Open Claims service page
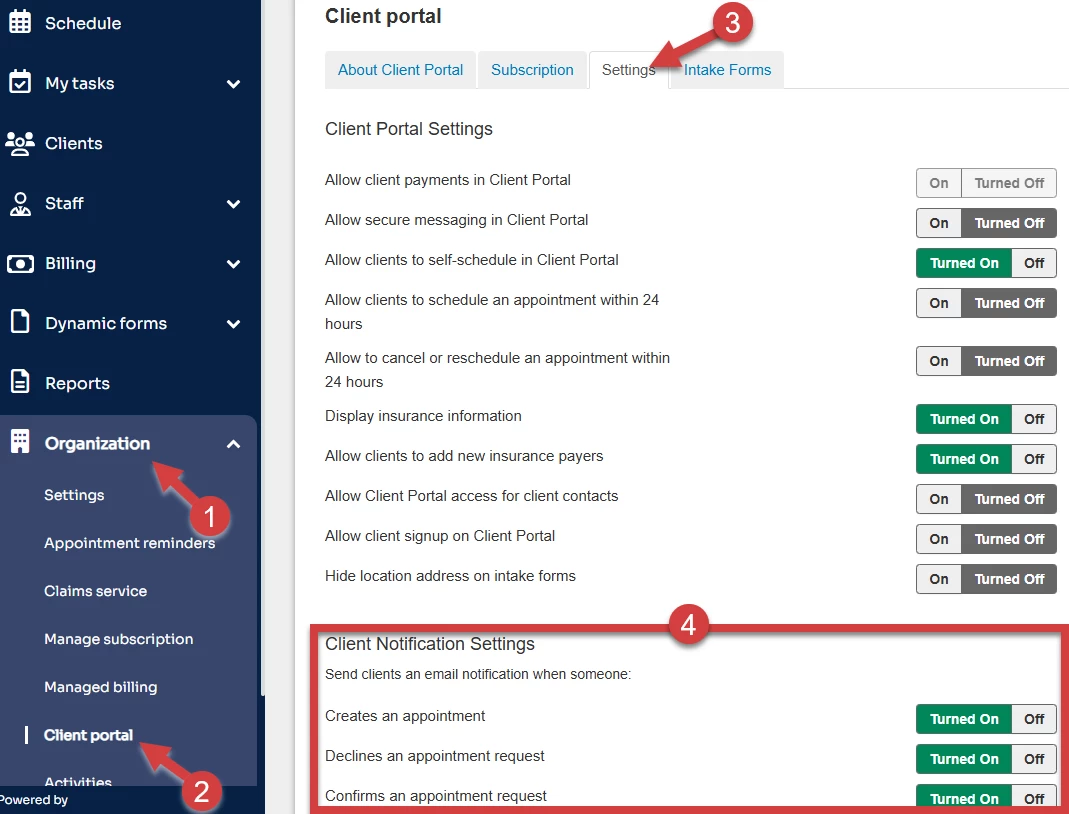Screen dimensions: 1069x814 [x=95, y=591]
